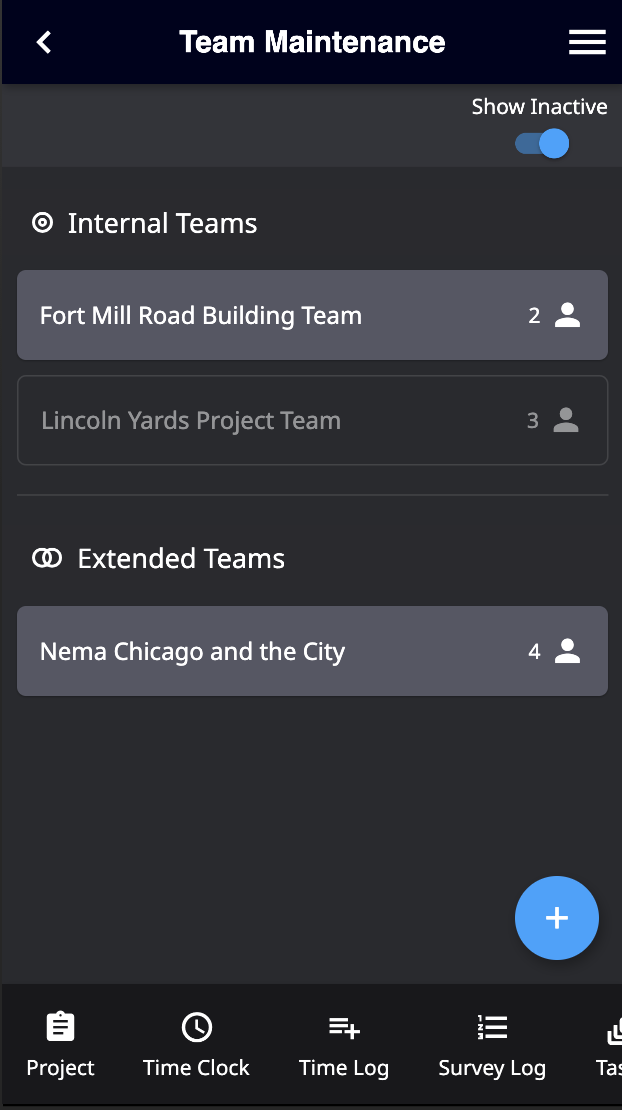Switch to the Project tab

click(x=60, y=1046)
